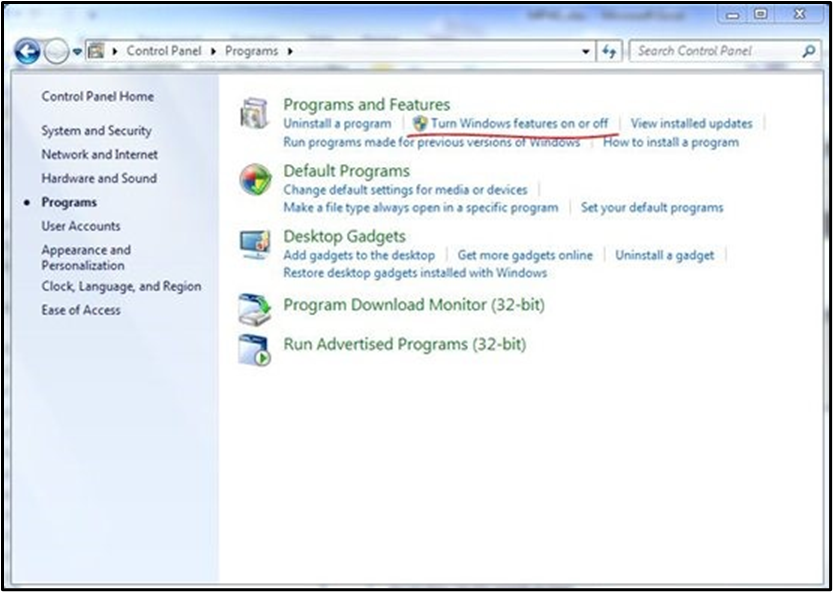The height and width of the screenshot is (592, 833).
Task: Click Uninstall a program link
Action: [x=337, y=124]
